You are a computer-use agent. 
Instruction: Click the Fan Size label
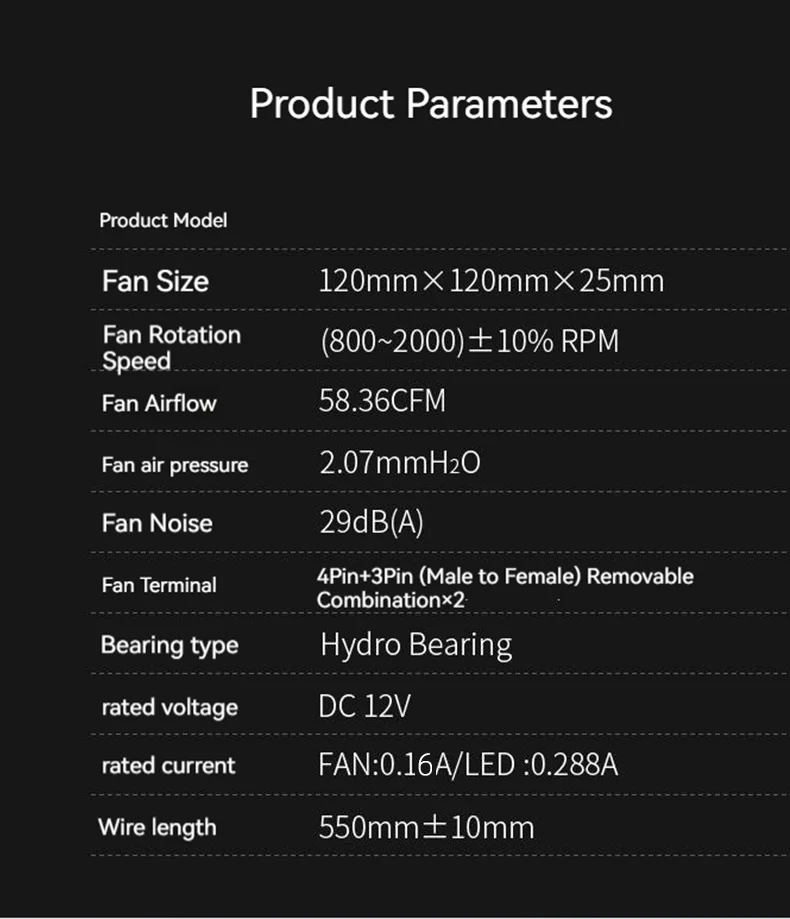point(155,281)
